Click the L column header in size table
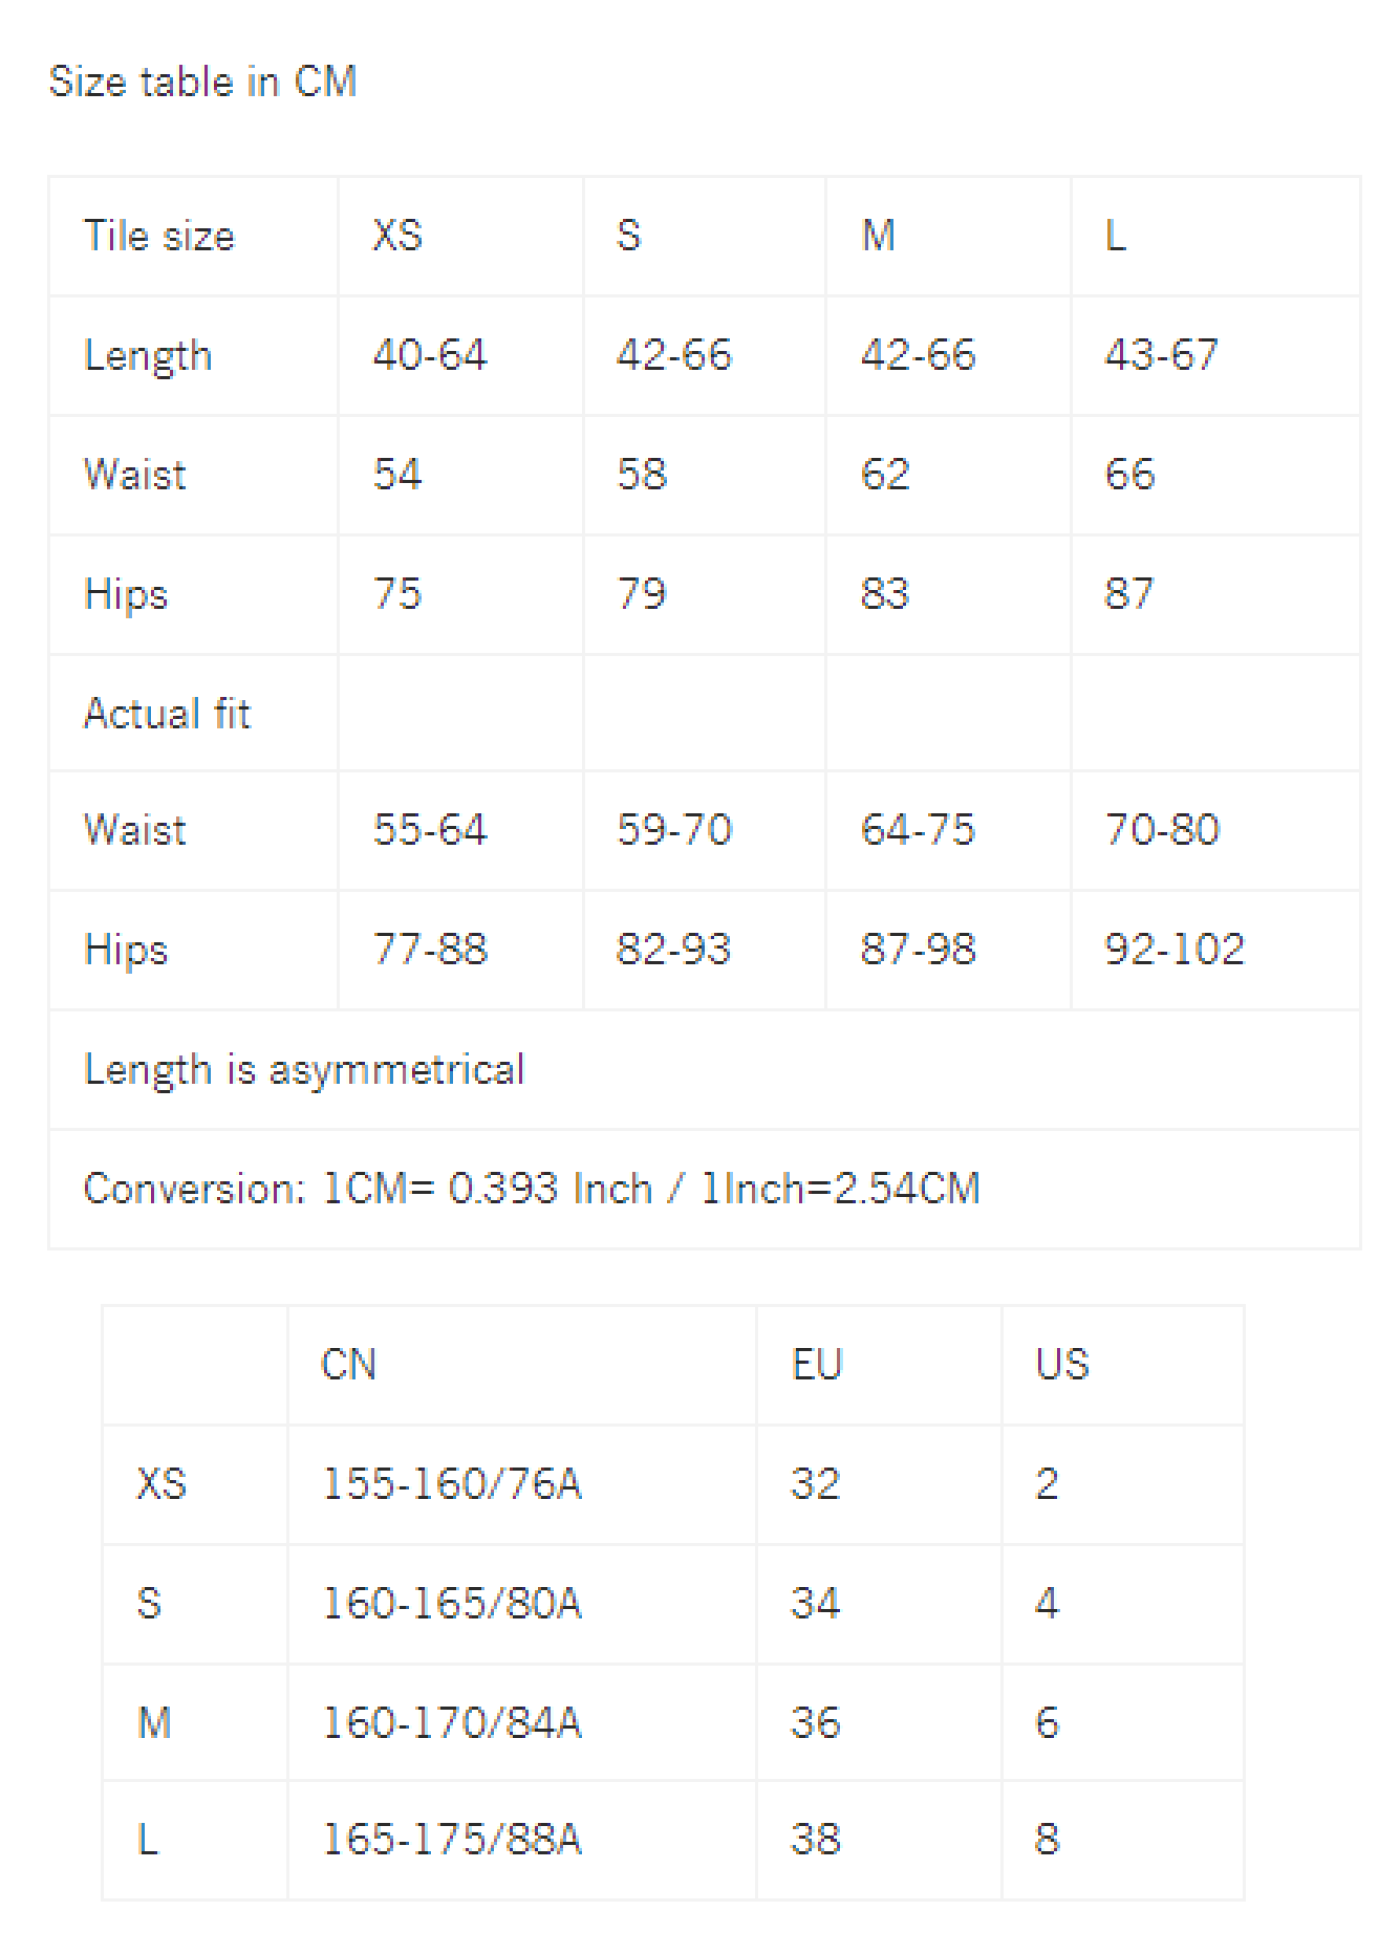This screenshot has width=1400, height=1960. tap(1215, 237)
